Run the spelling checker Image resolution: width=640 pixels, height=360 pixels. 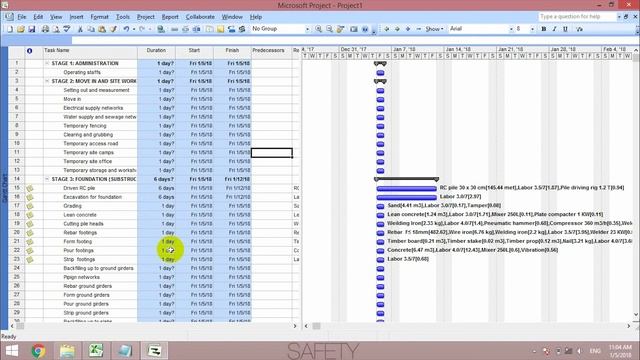(67, 29)
